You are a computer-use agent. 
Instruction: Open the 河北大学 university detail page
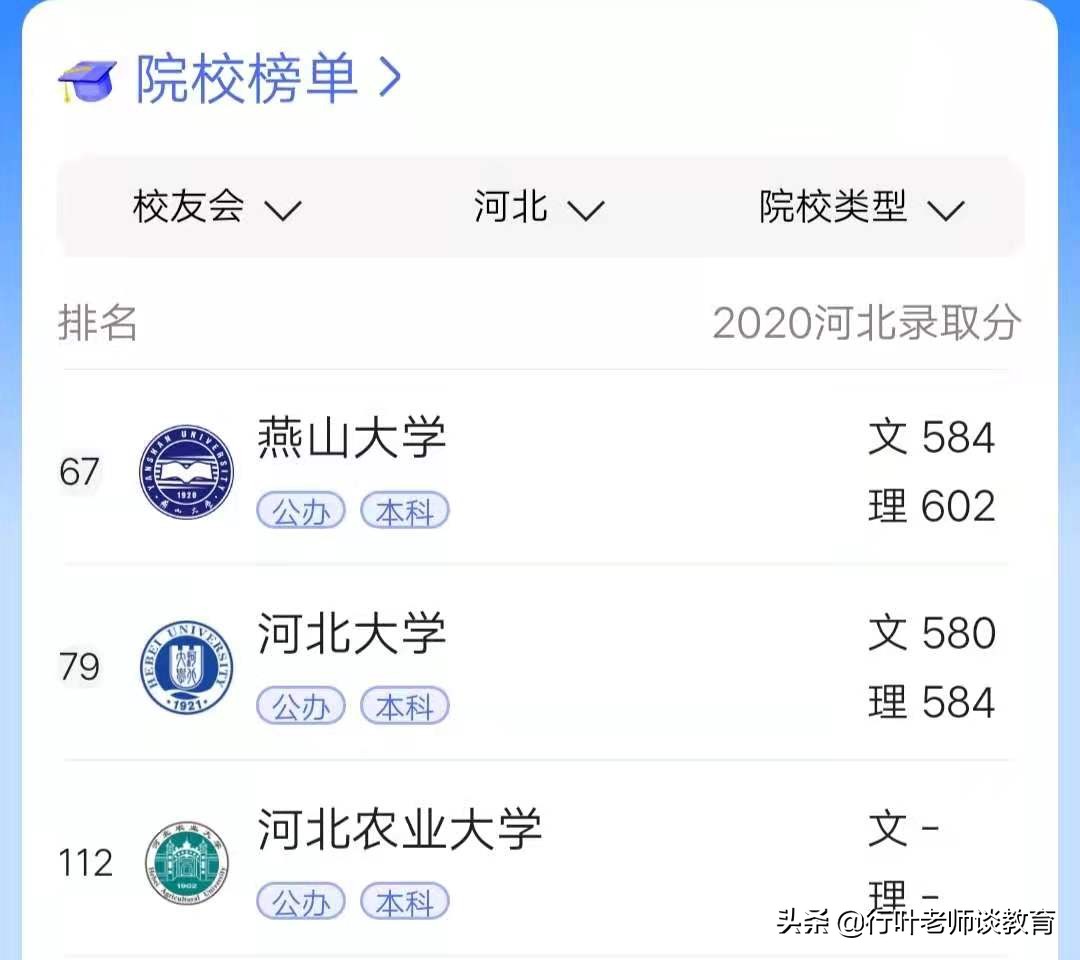(352, 632)
